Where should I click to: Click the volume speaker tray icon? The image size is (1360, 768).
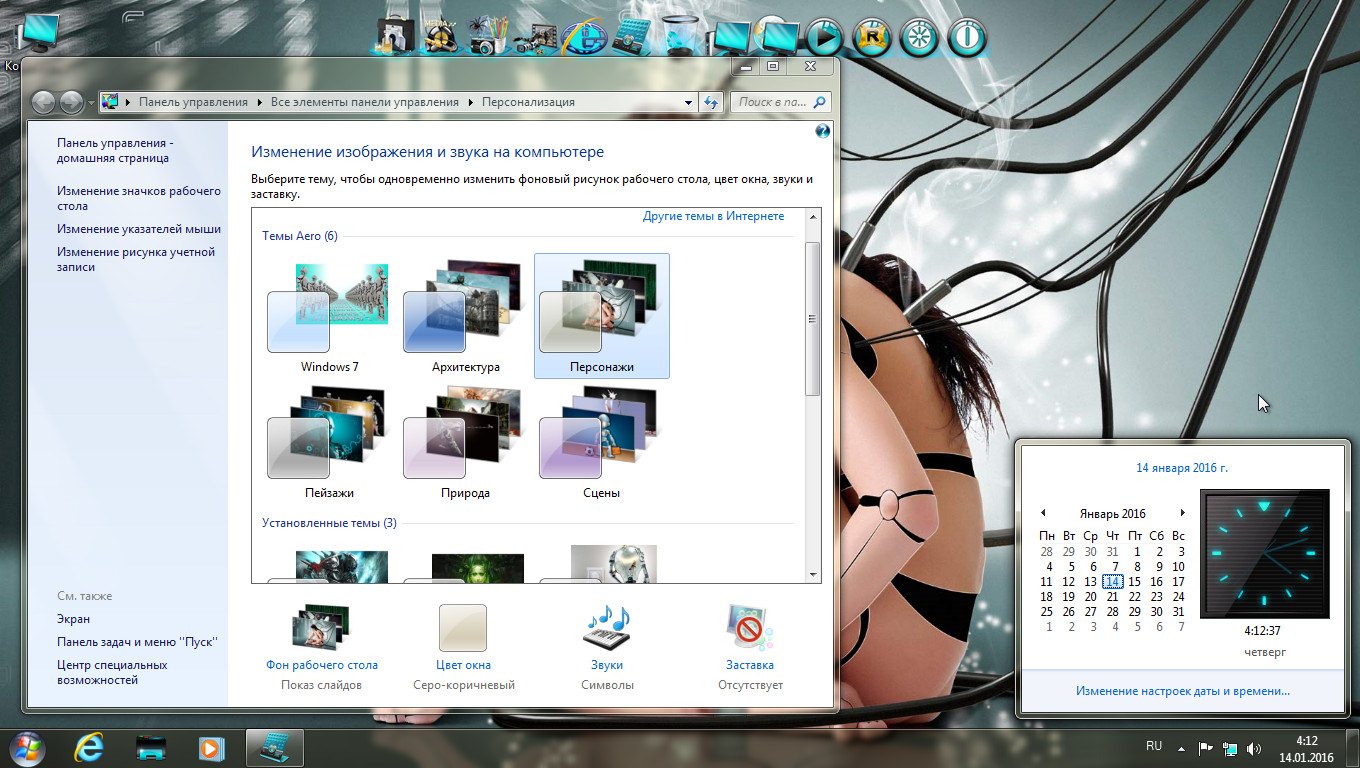(1254, 748)
